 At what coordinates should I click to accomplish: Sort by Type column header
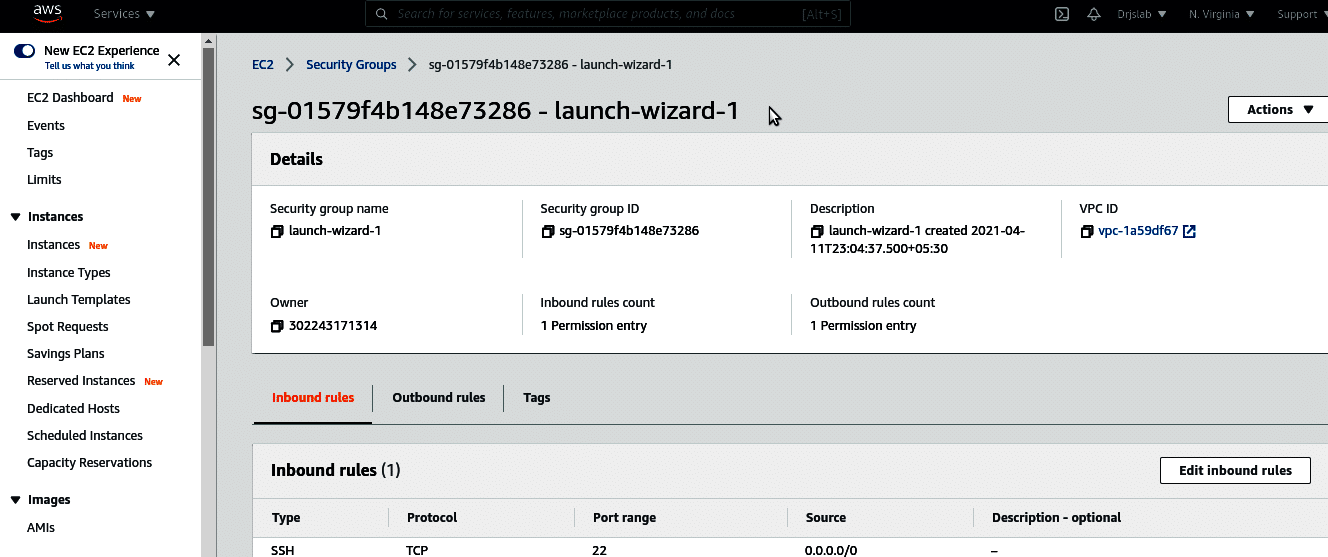click(x=286, y=518)
